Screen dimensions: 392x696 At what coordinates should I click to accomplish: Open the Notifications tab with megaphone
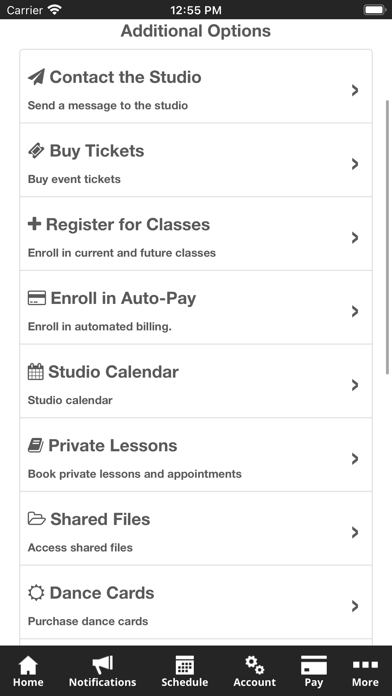103,671
